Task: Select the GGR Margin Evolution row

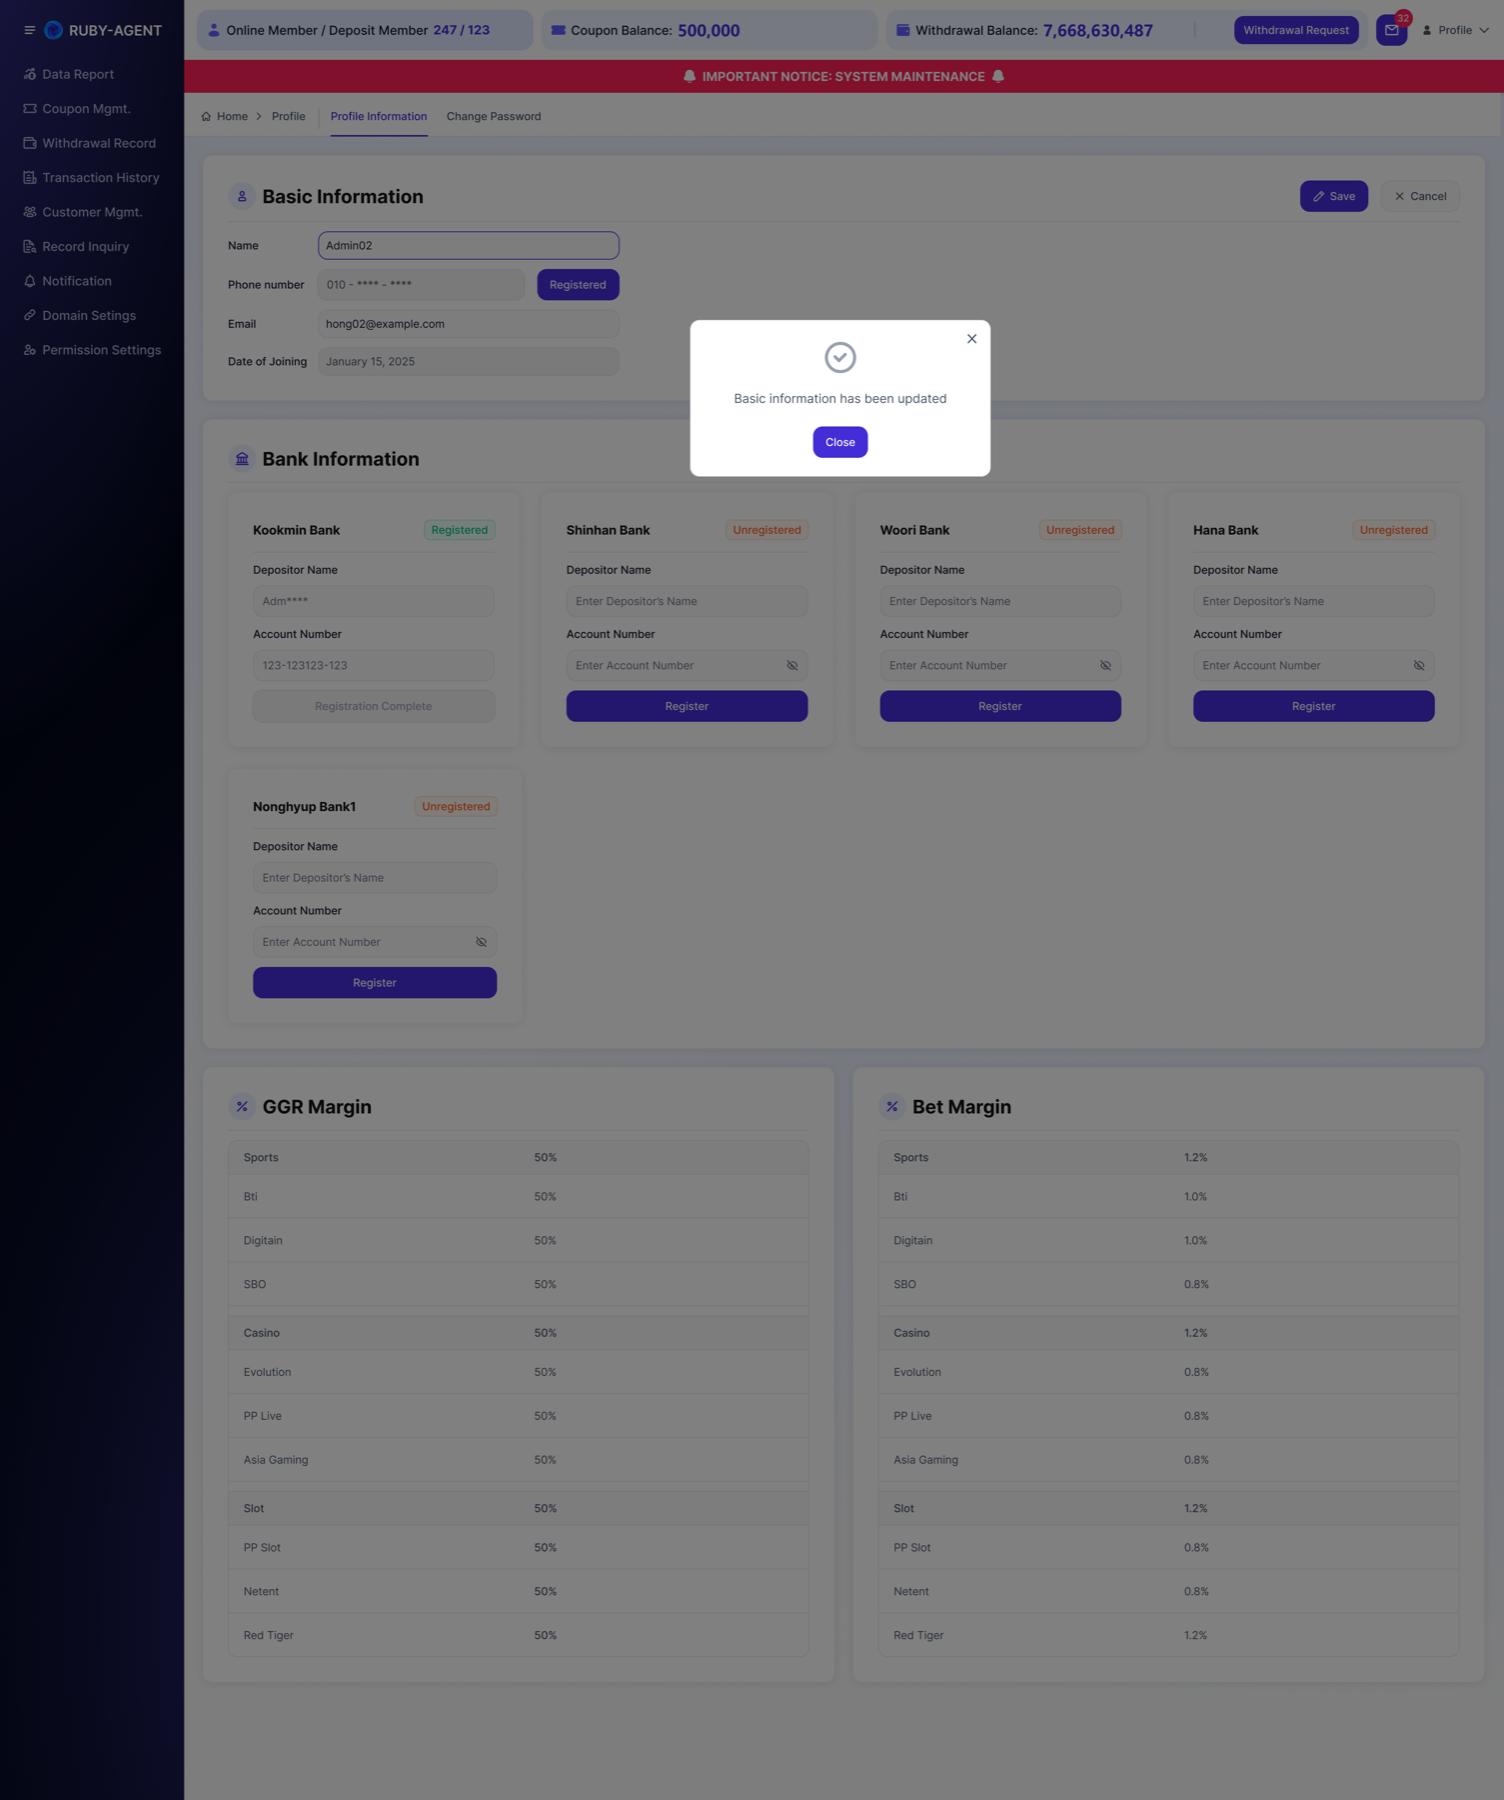Action: point(518,1372)
